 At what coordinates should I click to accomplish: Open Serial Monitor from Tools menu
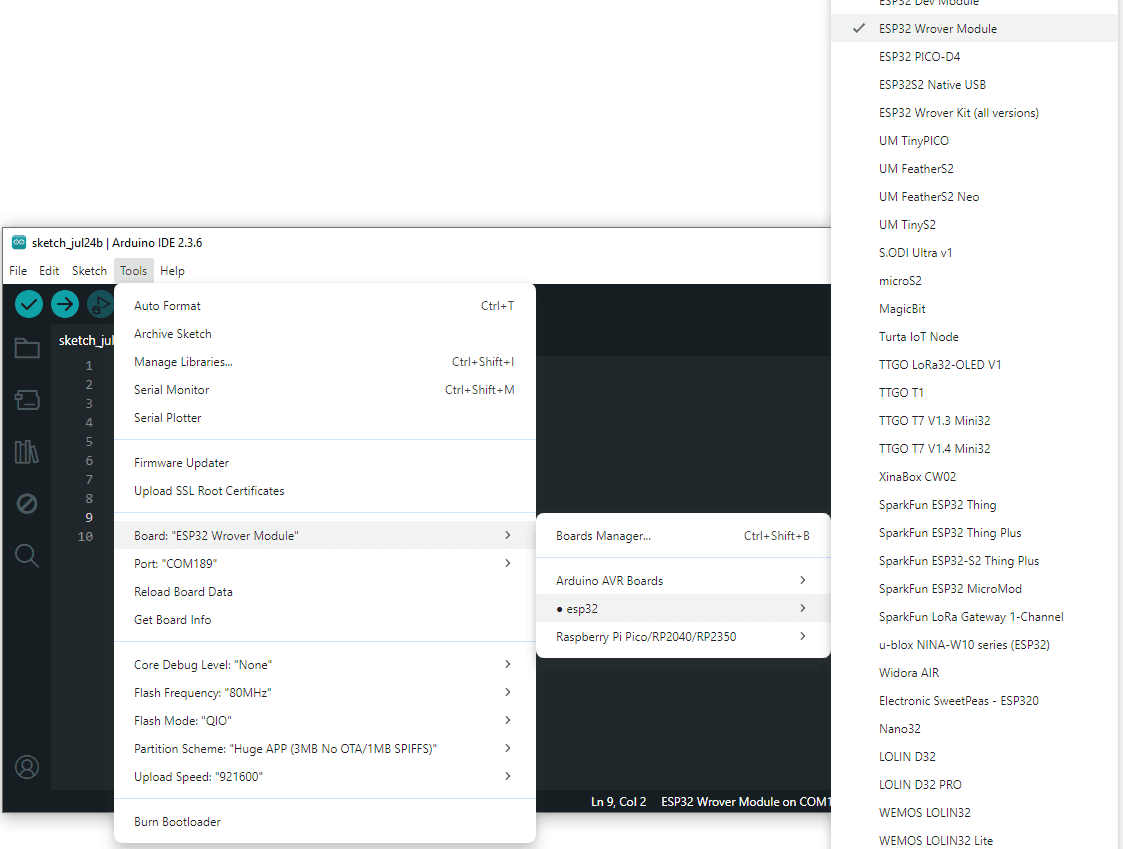172,390
